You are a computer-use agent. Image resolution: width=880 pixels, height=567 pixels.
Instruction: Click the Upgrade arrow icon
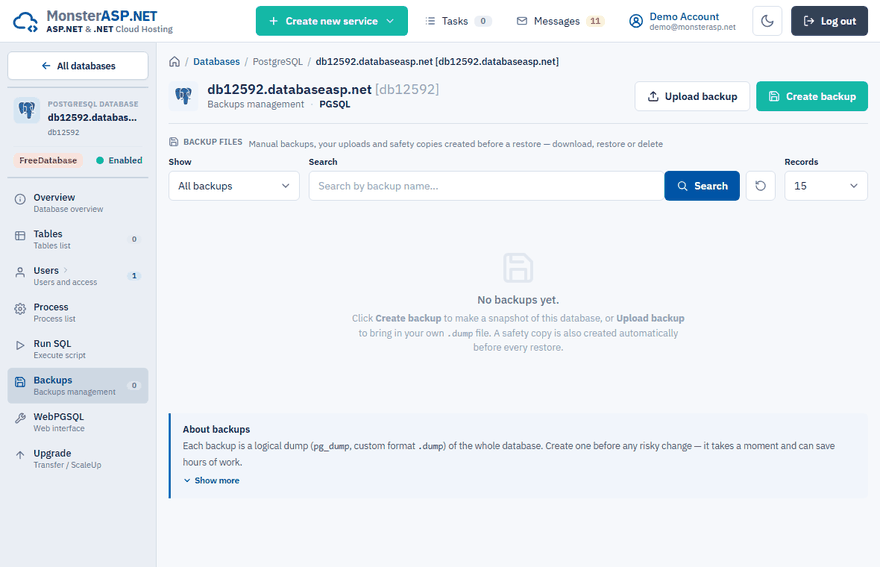[x=20, y=455]
